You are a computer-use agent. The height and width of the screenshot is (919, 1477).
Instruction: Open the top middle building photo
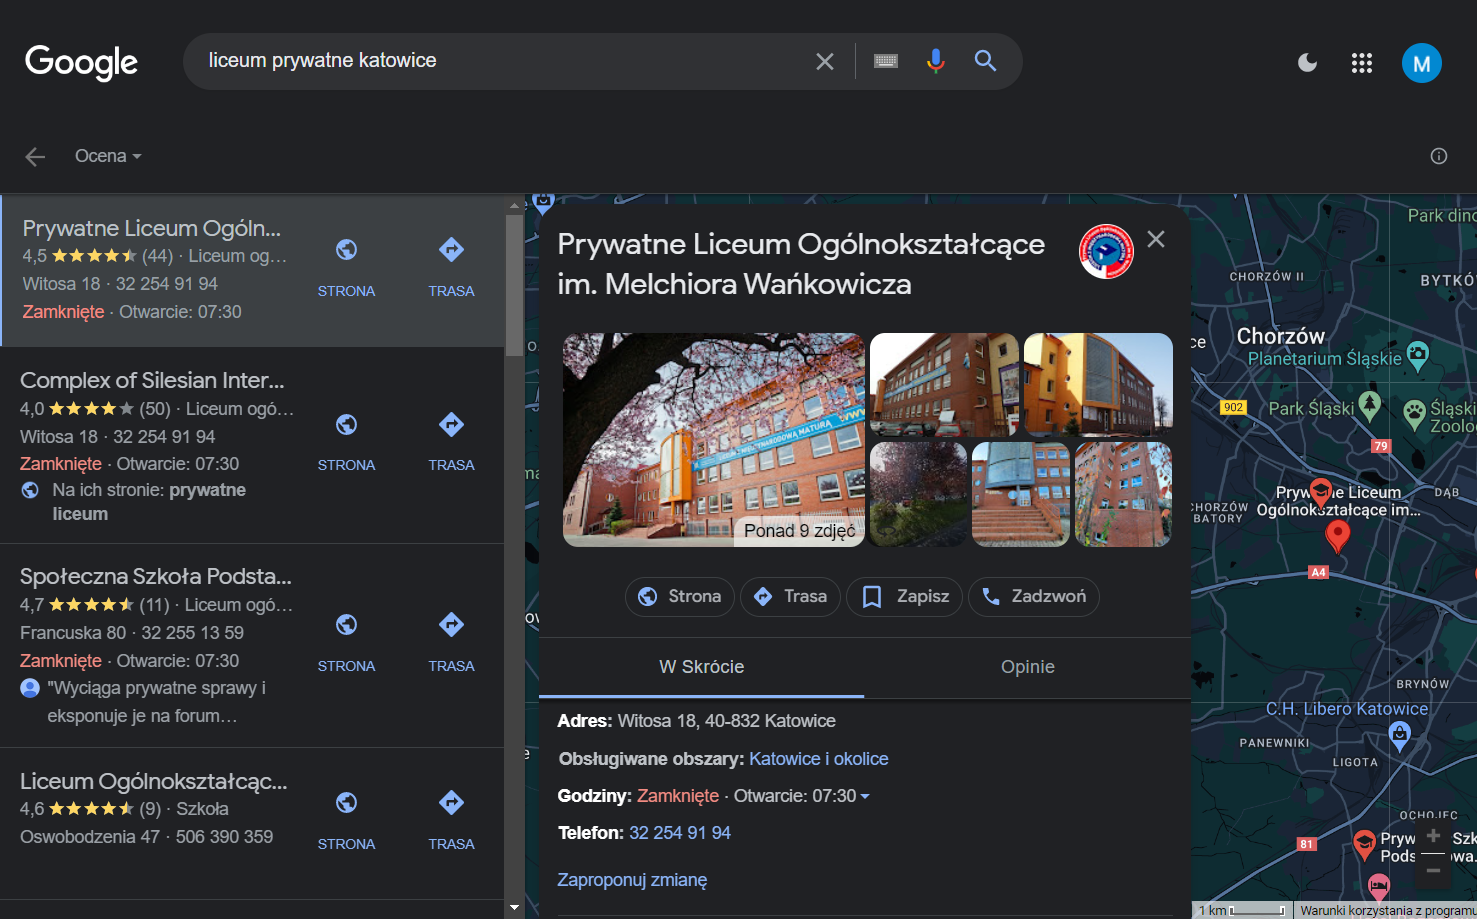point(944,384)
